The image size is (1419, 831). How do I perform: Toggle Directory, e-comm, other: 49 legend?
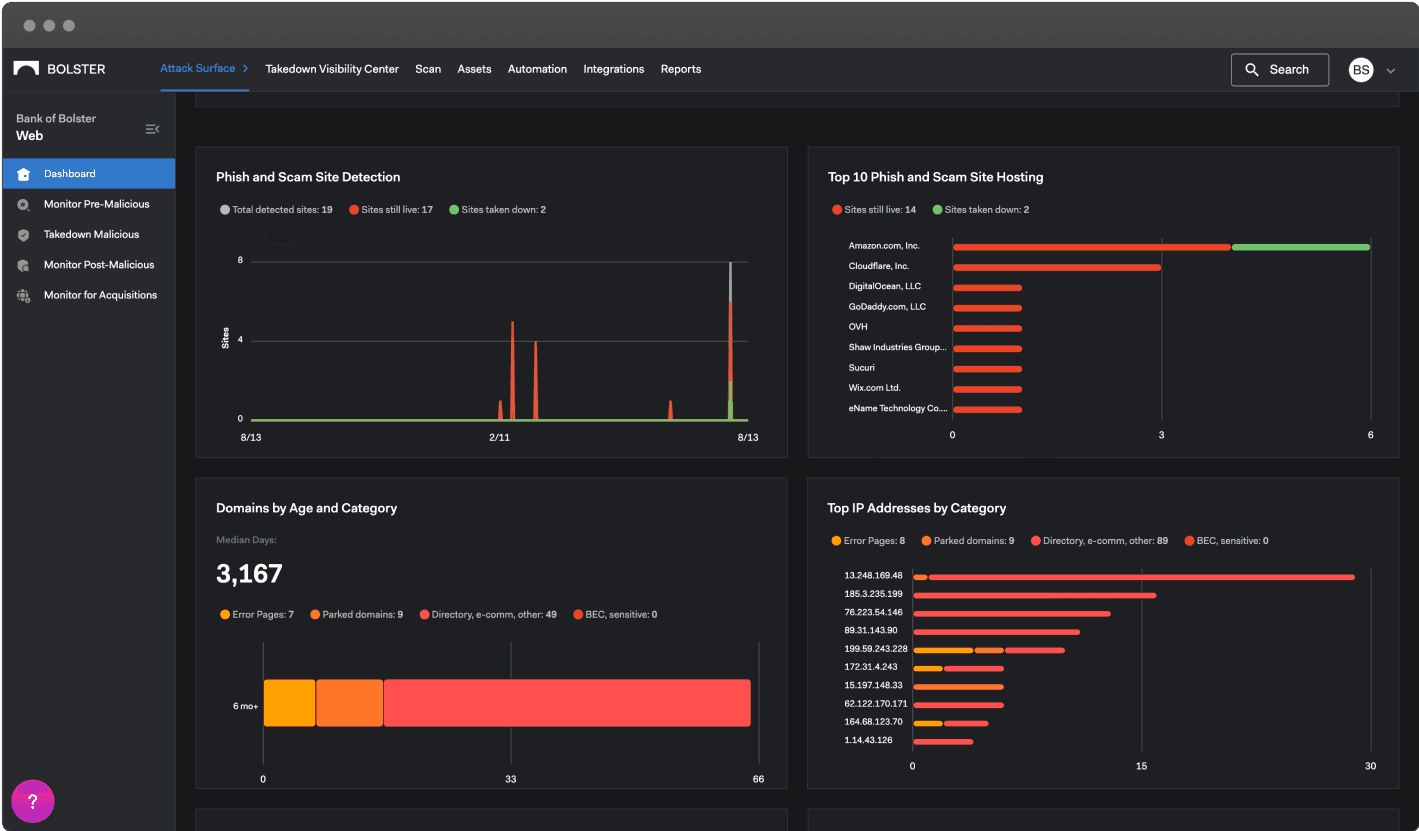[x=488, y=615]
